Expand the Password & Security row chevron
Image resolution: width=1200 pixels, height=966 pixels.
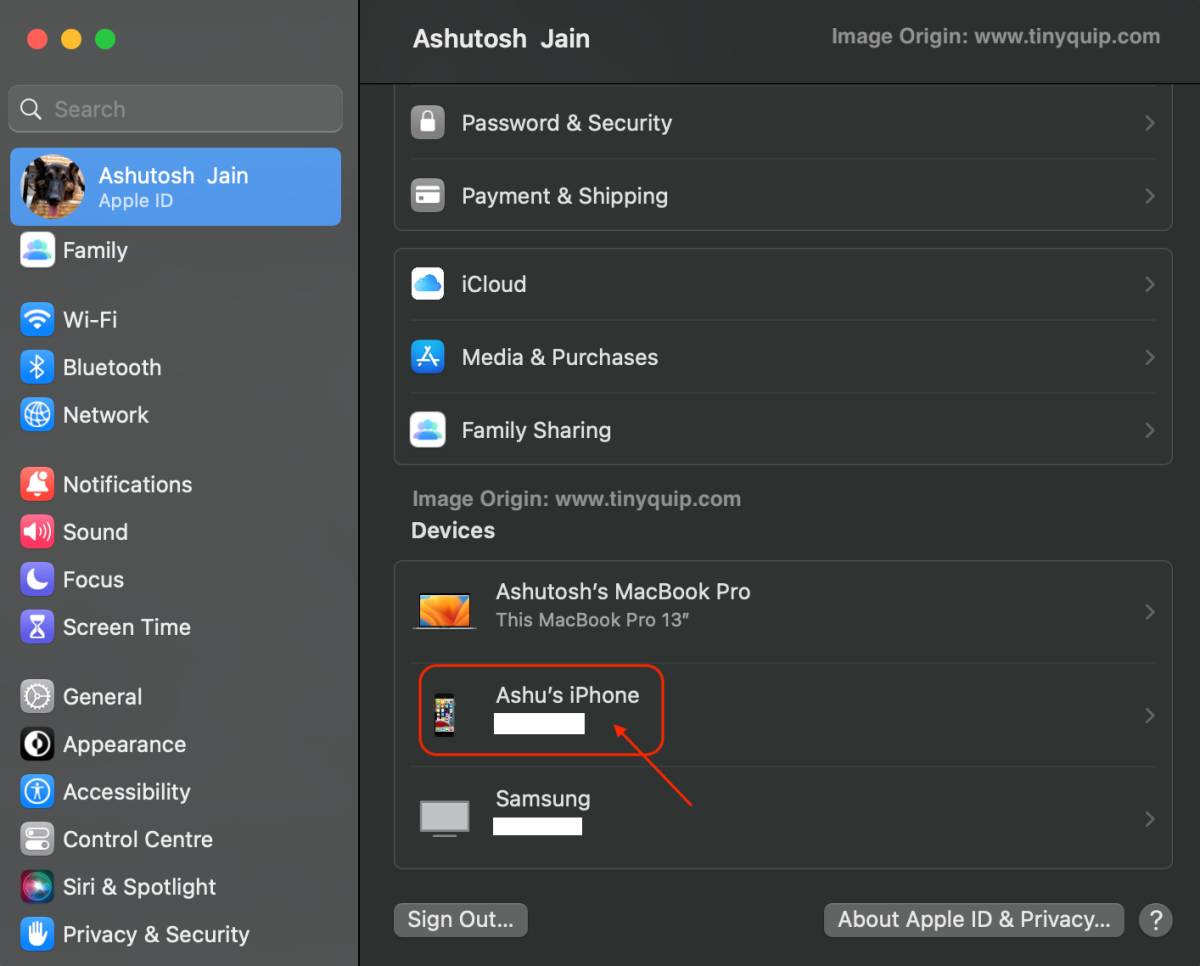pyautogui.click(x=1149, y=123)
